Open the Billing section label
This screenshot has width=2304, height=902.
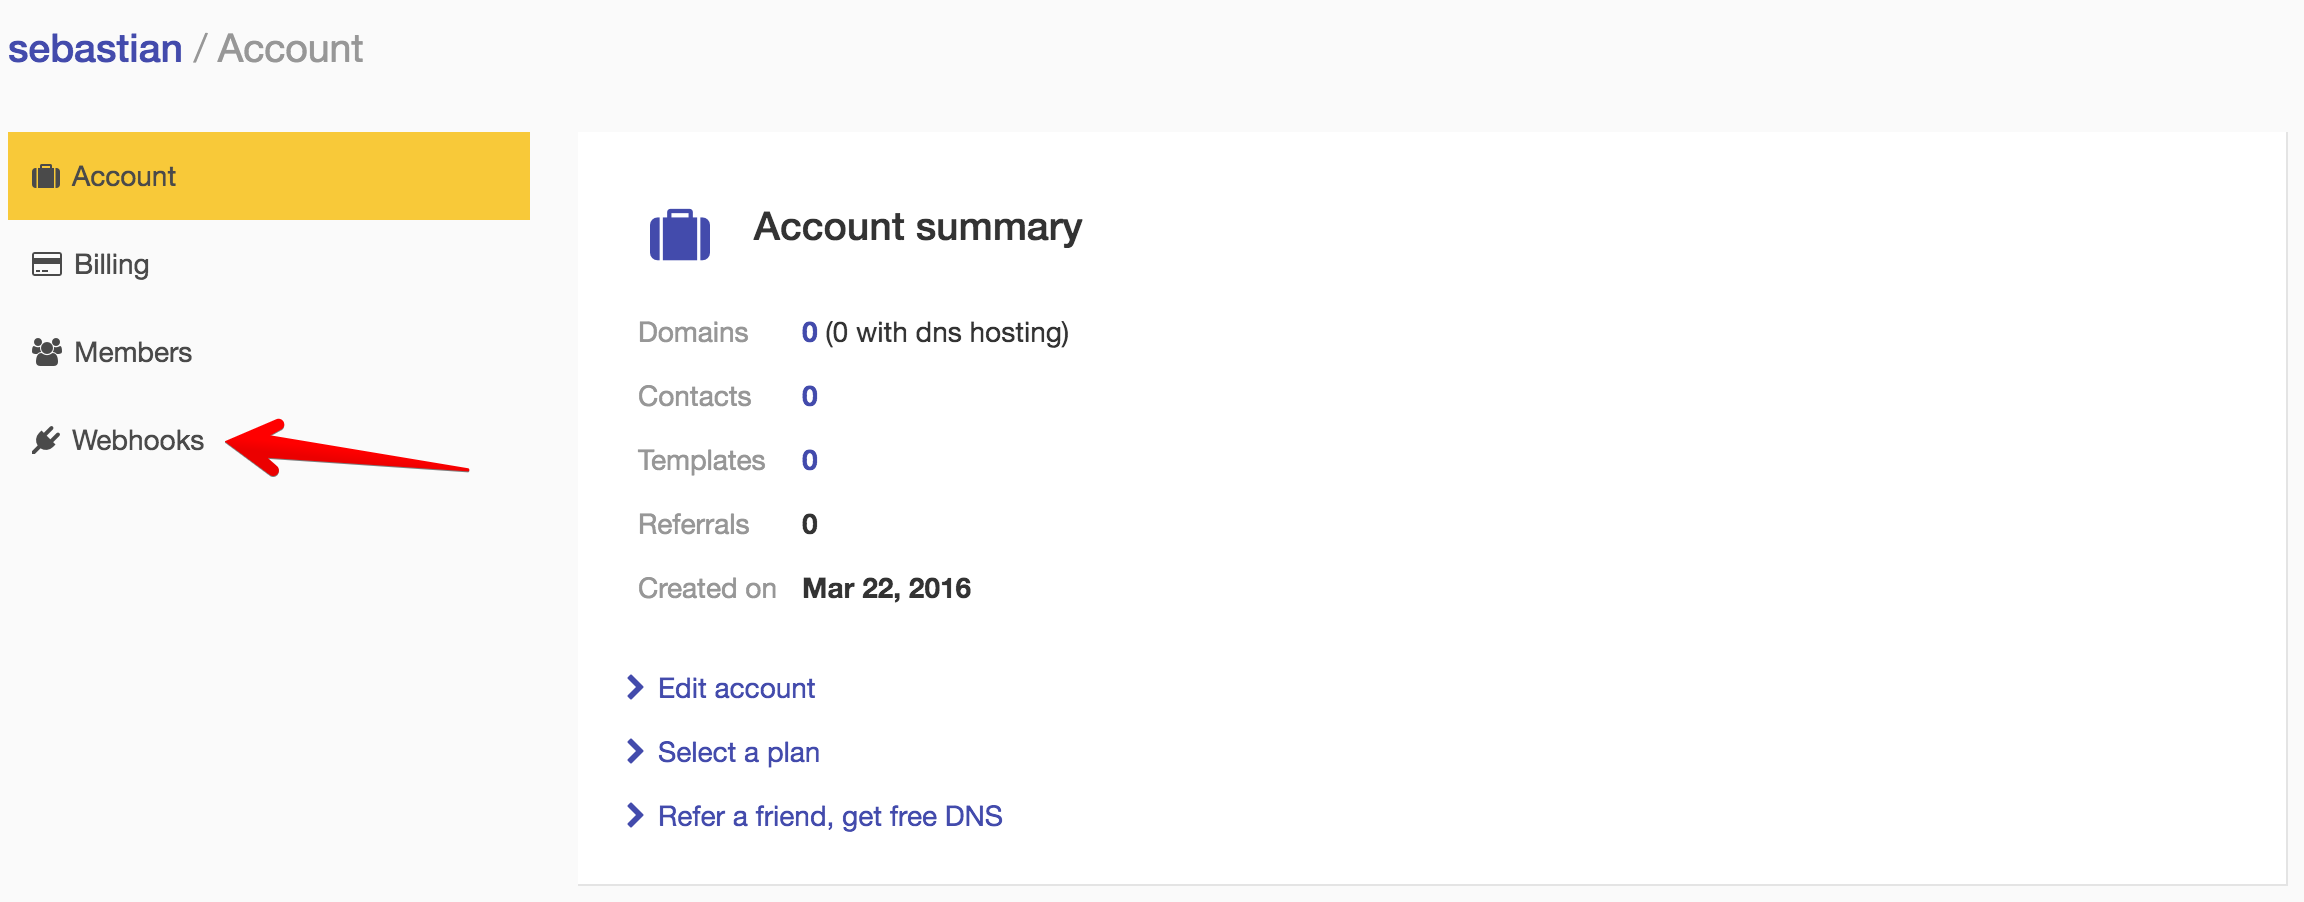(x=112, y=265)
